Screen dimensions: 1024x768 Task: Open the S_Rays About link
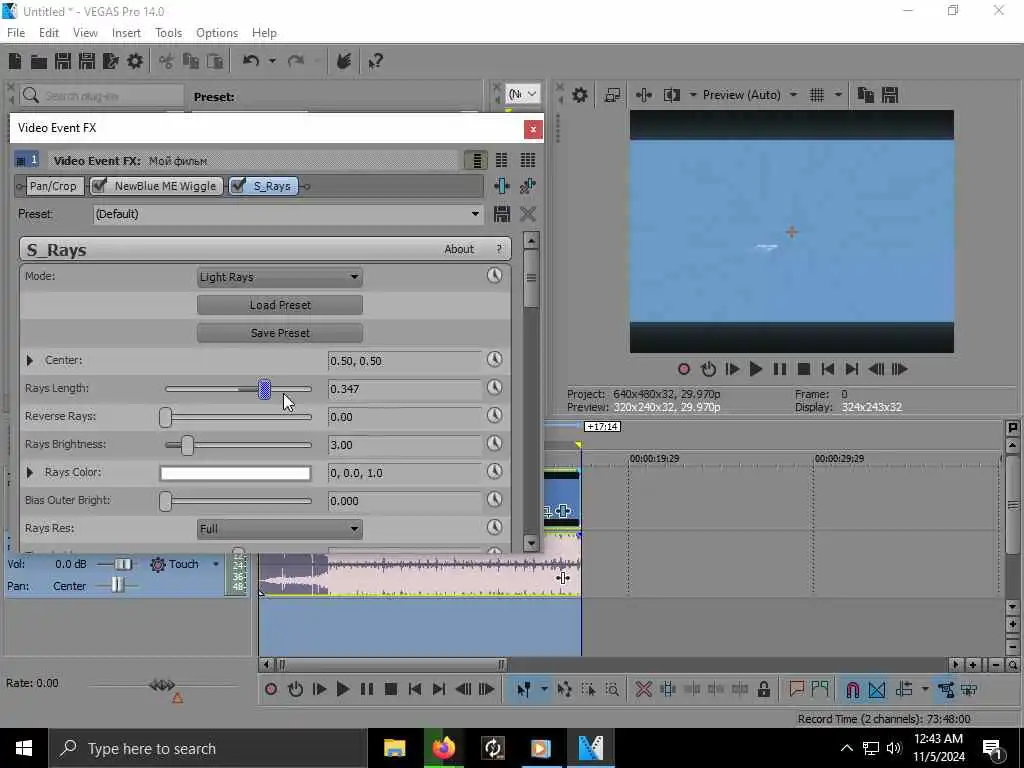459,249
